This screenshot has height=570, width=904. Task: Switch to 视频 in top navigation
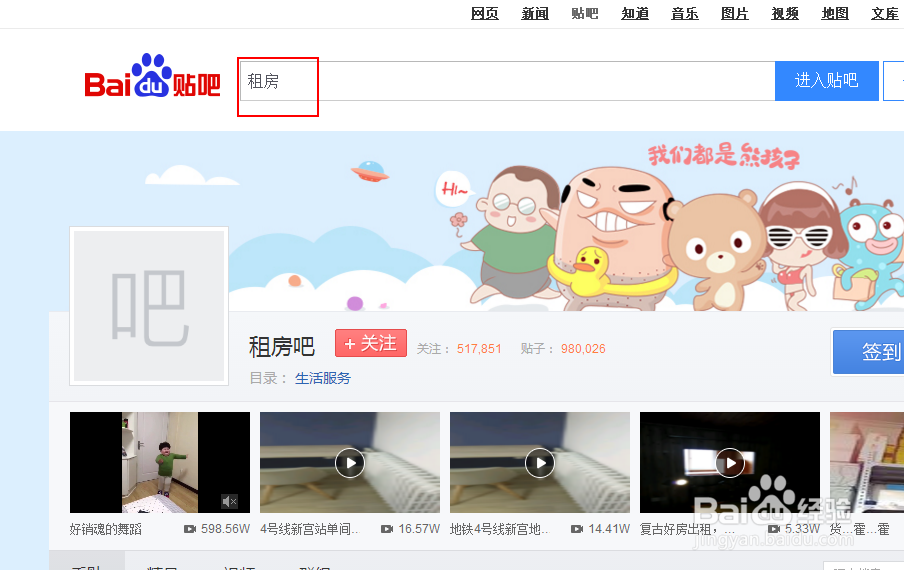785,13
